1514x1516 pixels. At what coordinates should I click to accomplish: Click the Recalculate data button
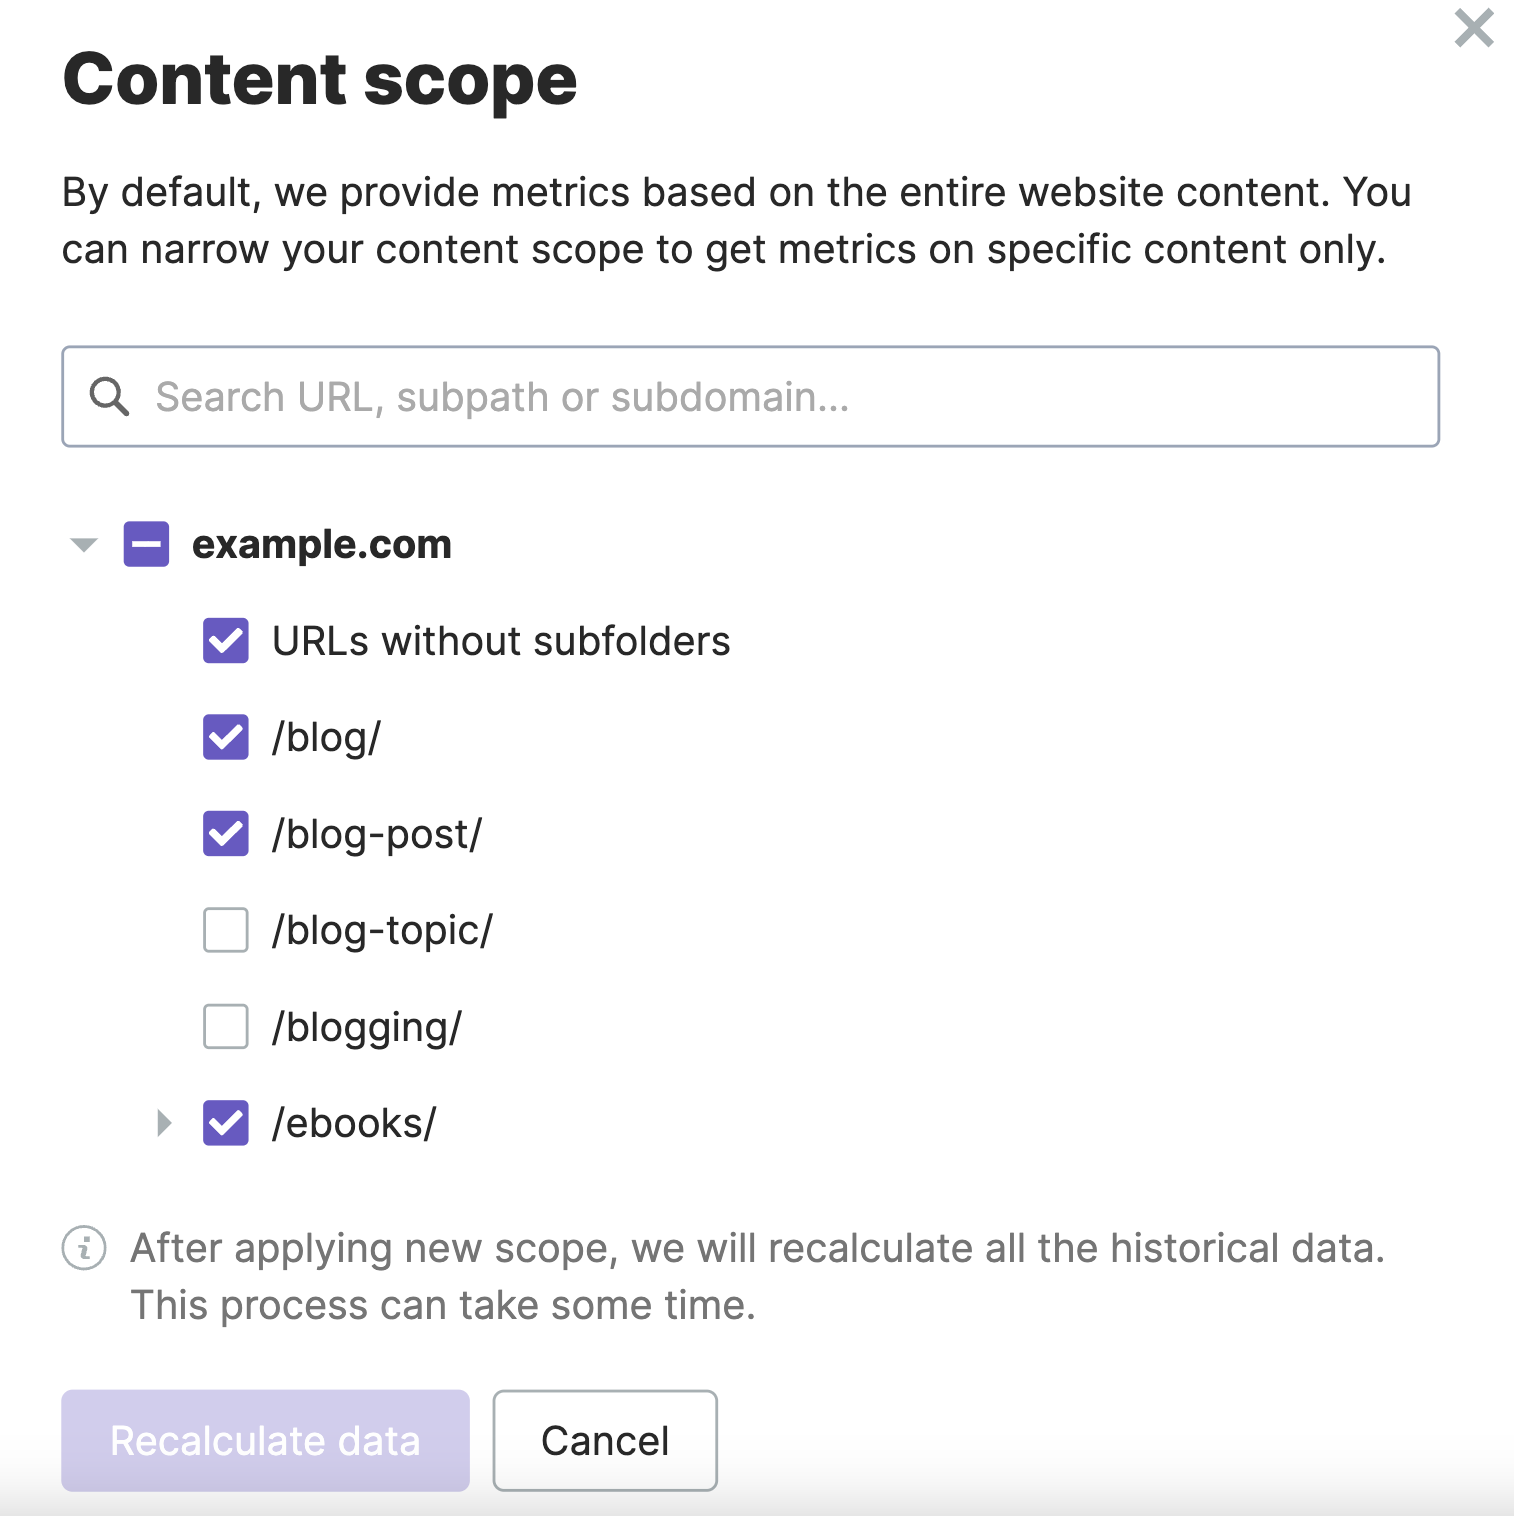click(x=264, y=1440)
